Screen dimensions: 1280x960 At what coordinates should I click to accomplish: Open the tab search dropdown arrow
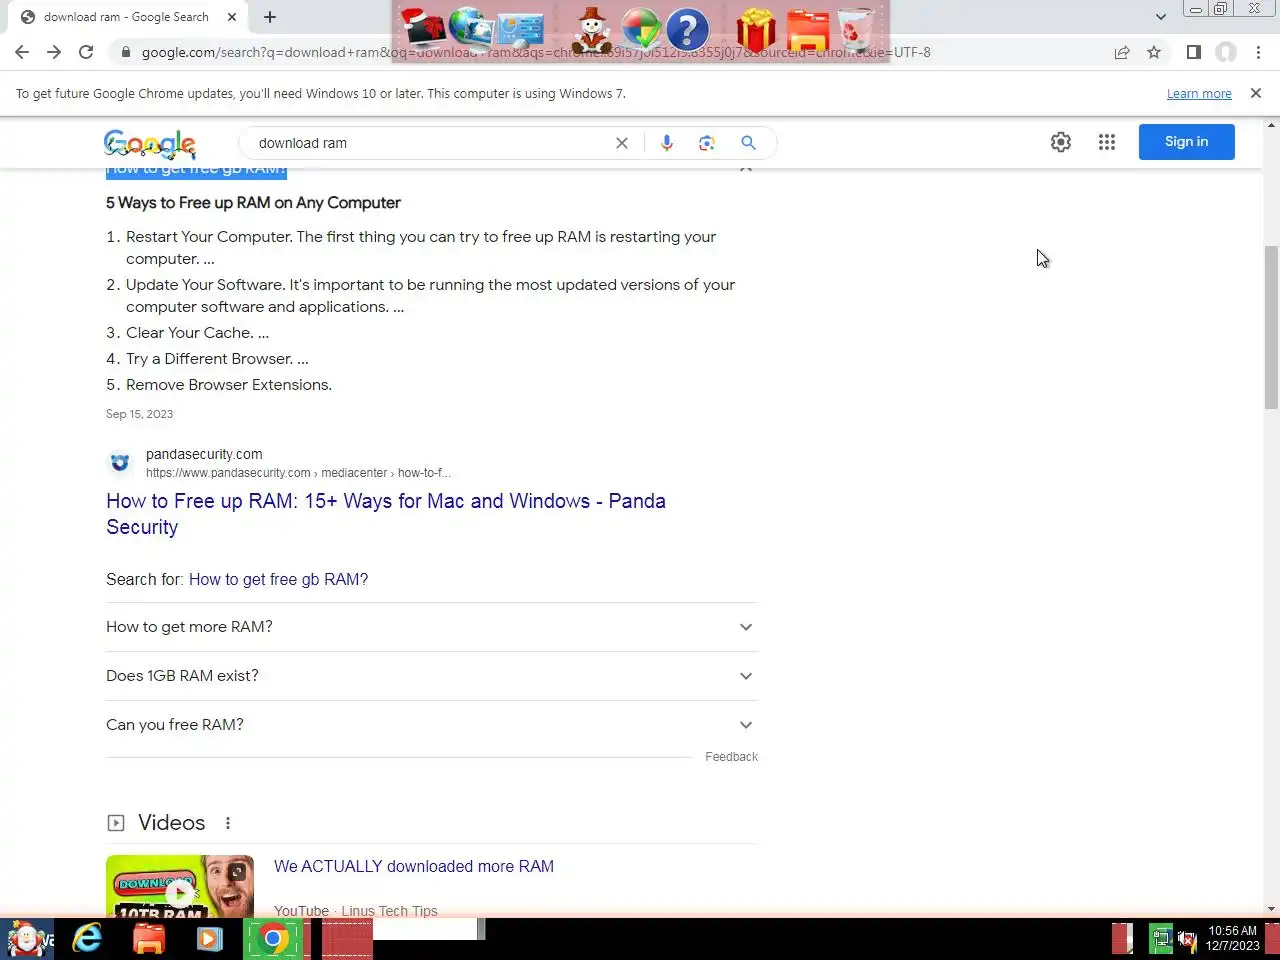1160,17
